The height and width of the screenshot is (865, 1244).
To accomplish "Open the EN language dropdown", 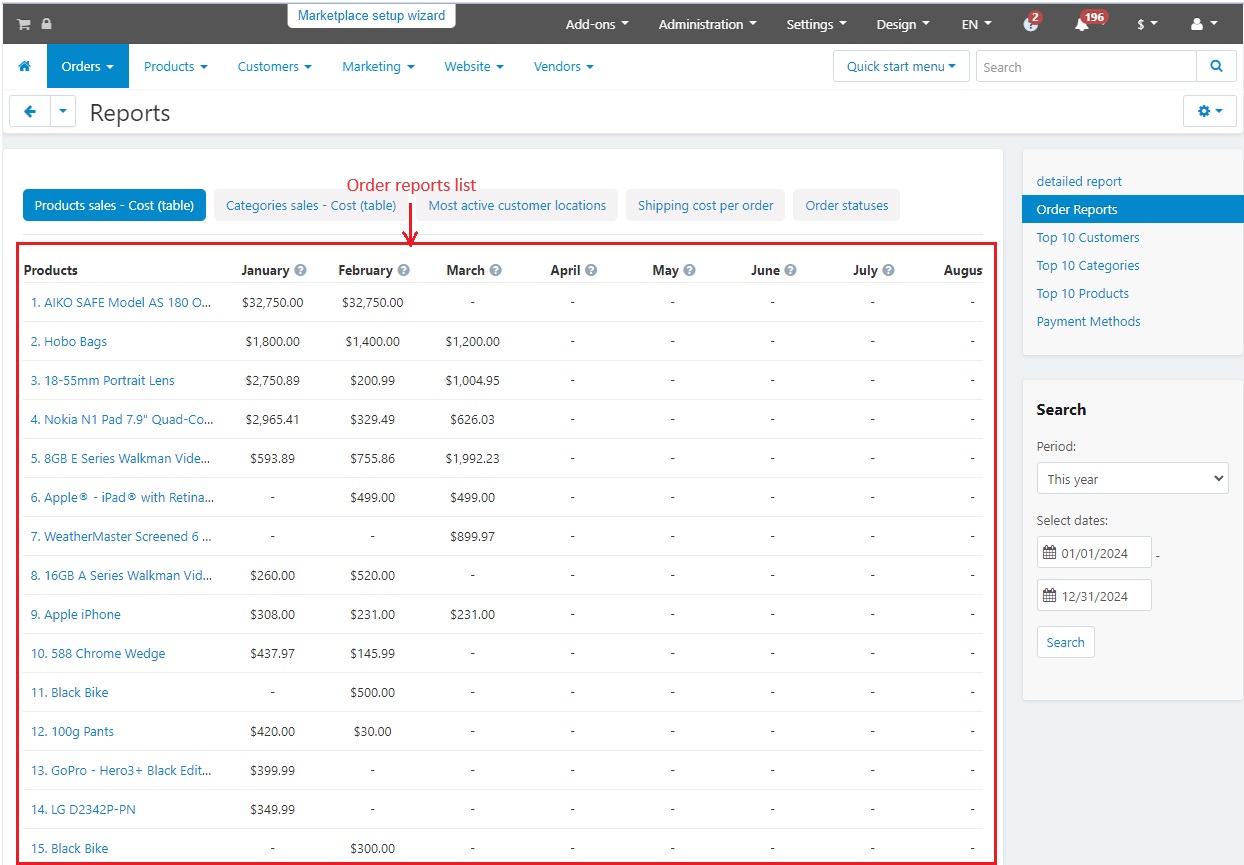I will [x=977, y=24].
